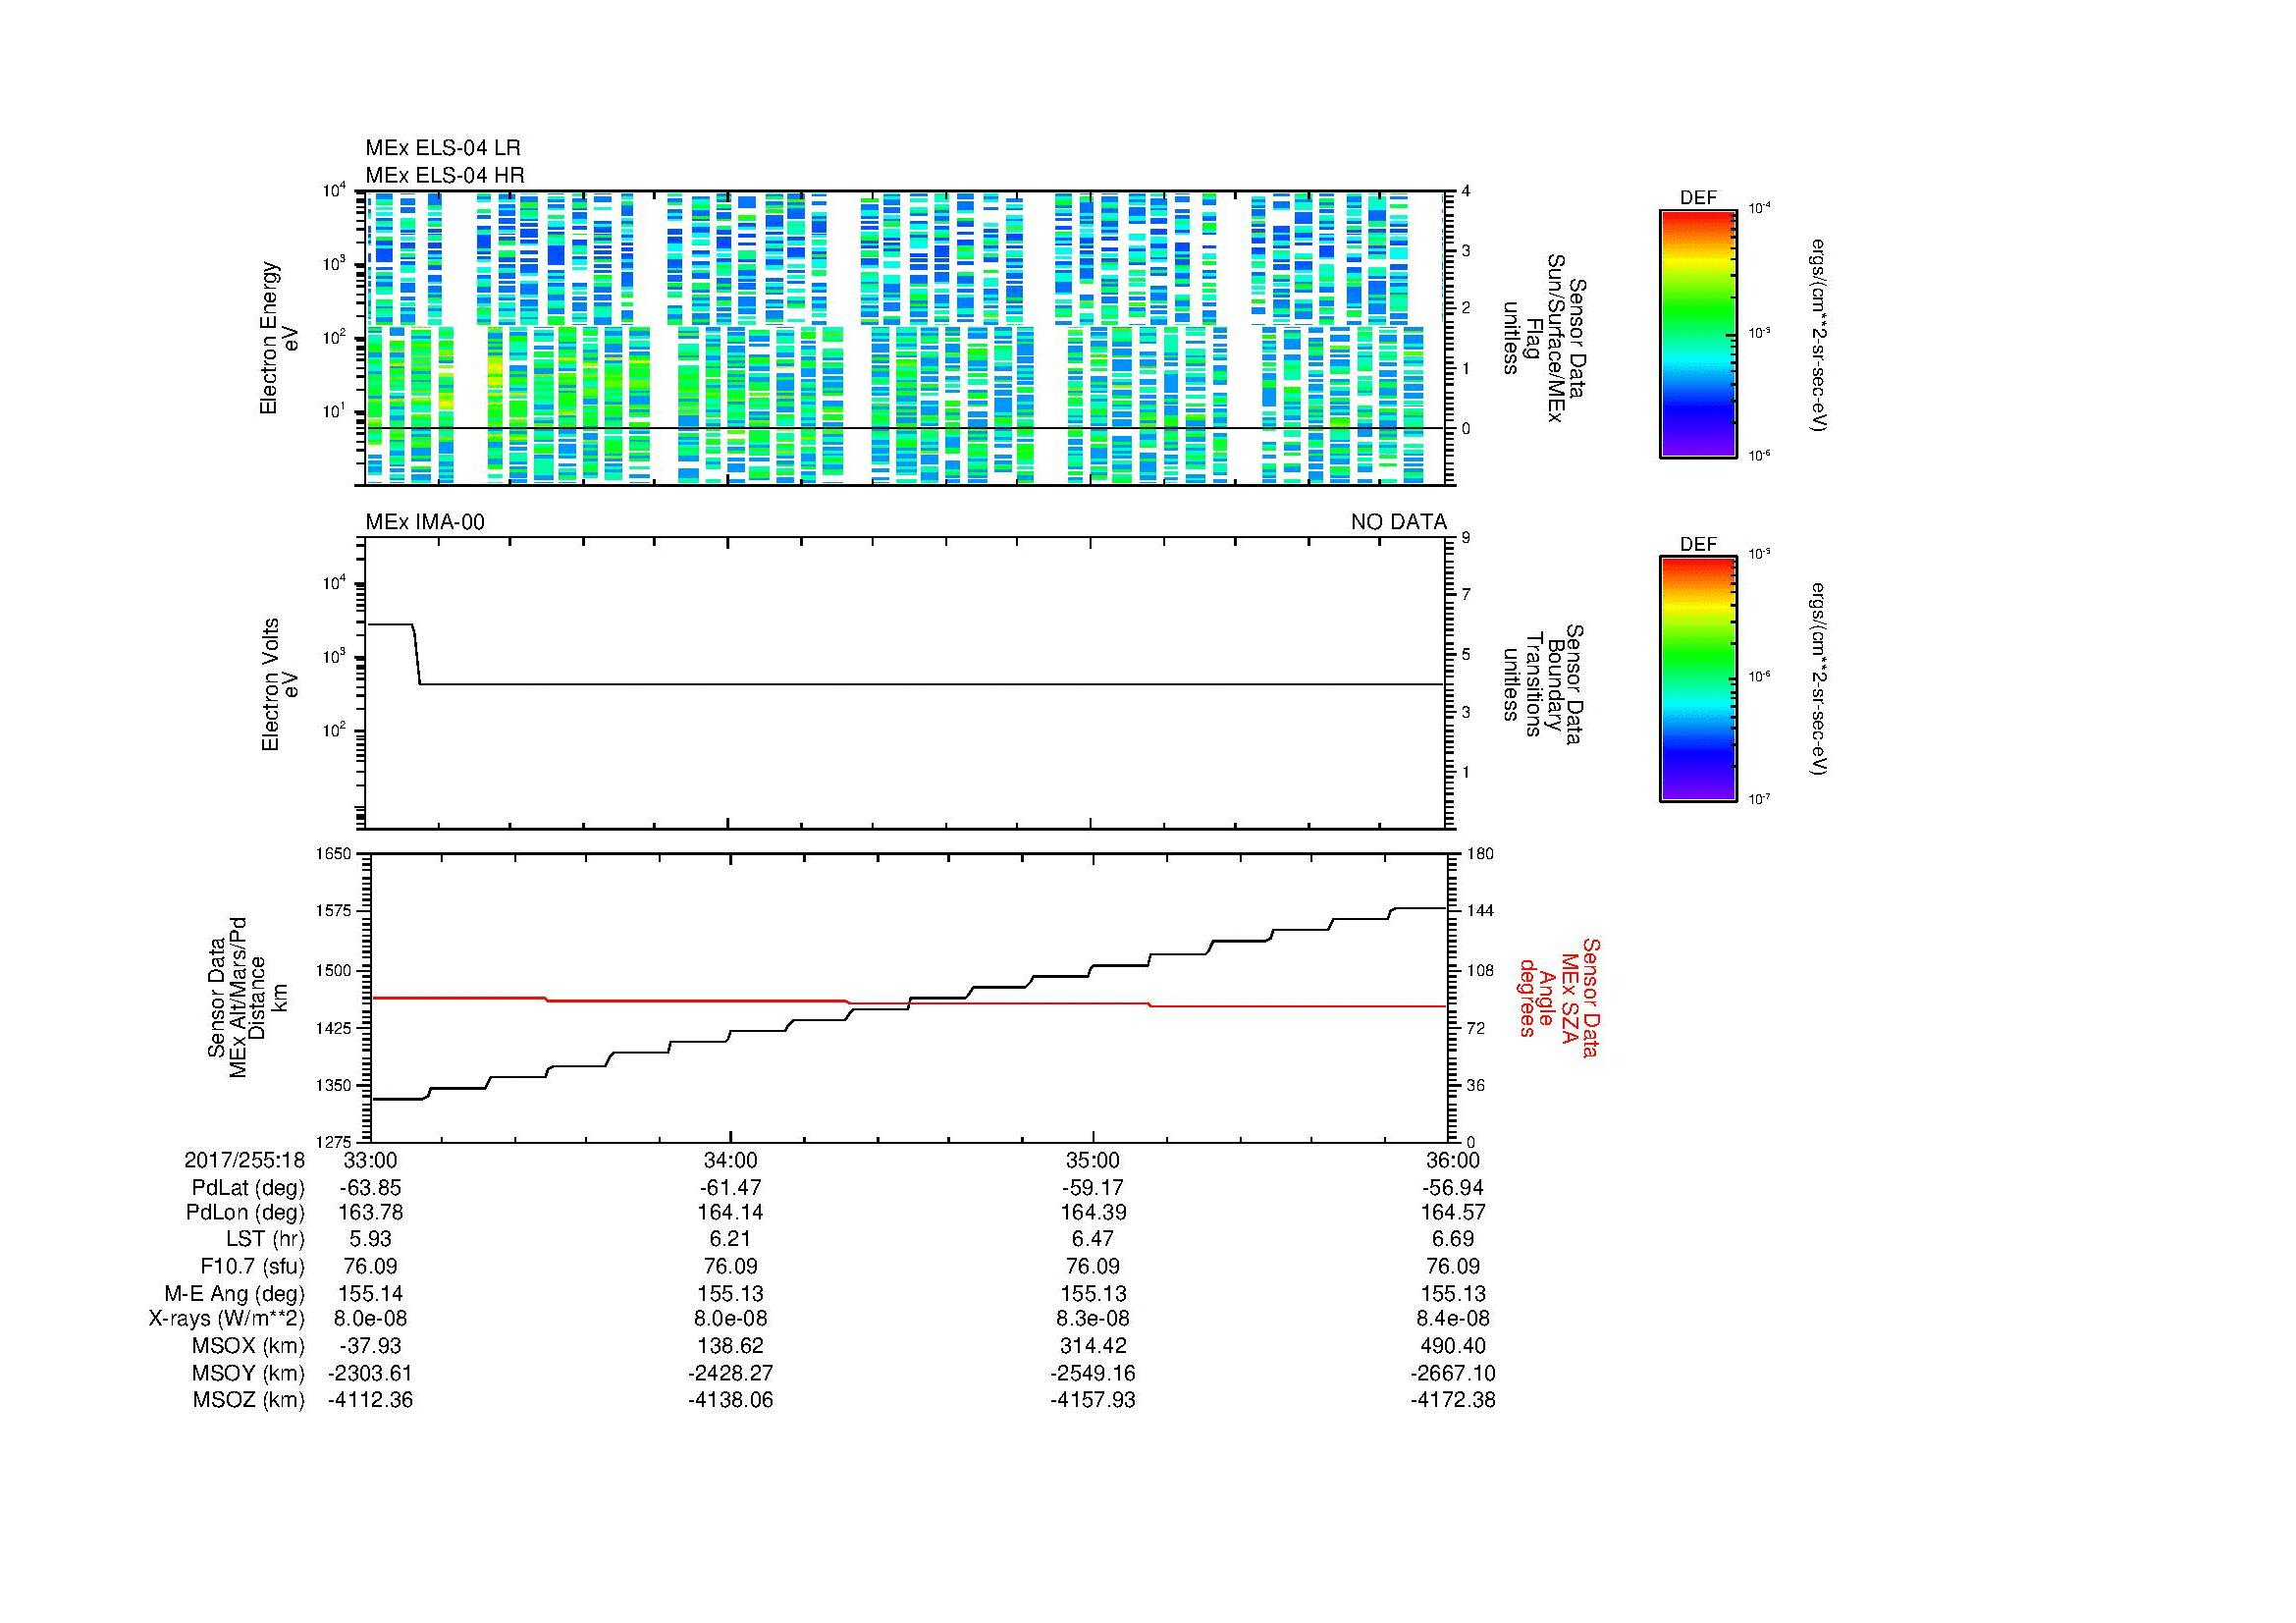Click the X-rays value '8.3e-08'
Viewport: 2296px width, 1623px height.
point(1093,1319)
